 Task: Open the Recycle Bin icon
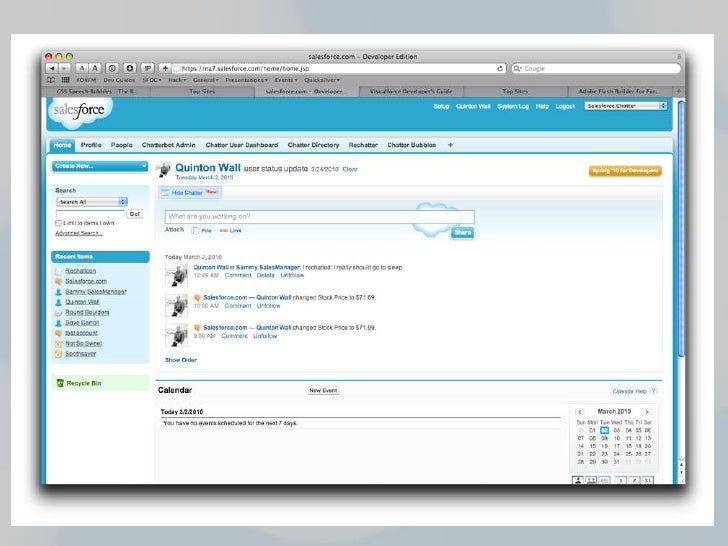click(60, 383)
